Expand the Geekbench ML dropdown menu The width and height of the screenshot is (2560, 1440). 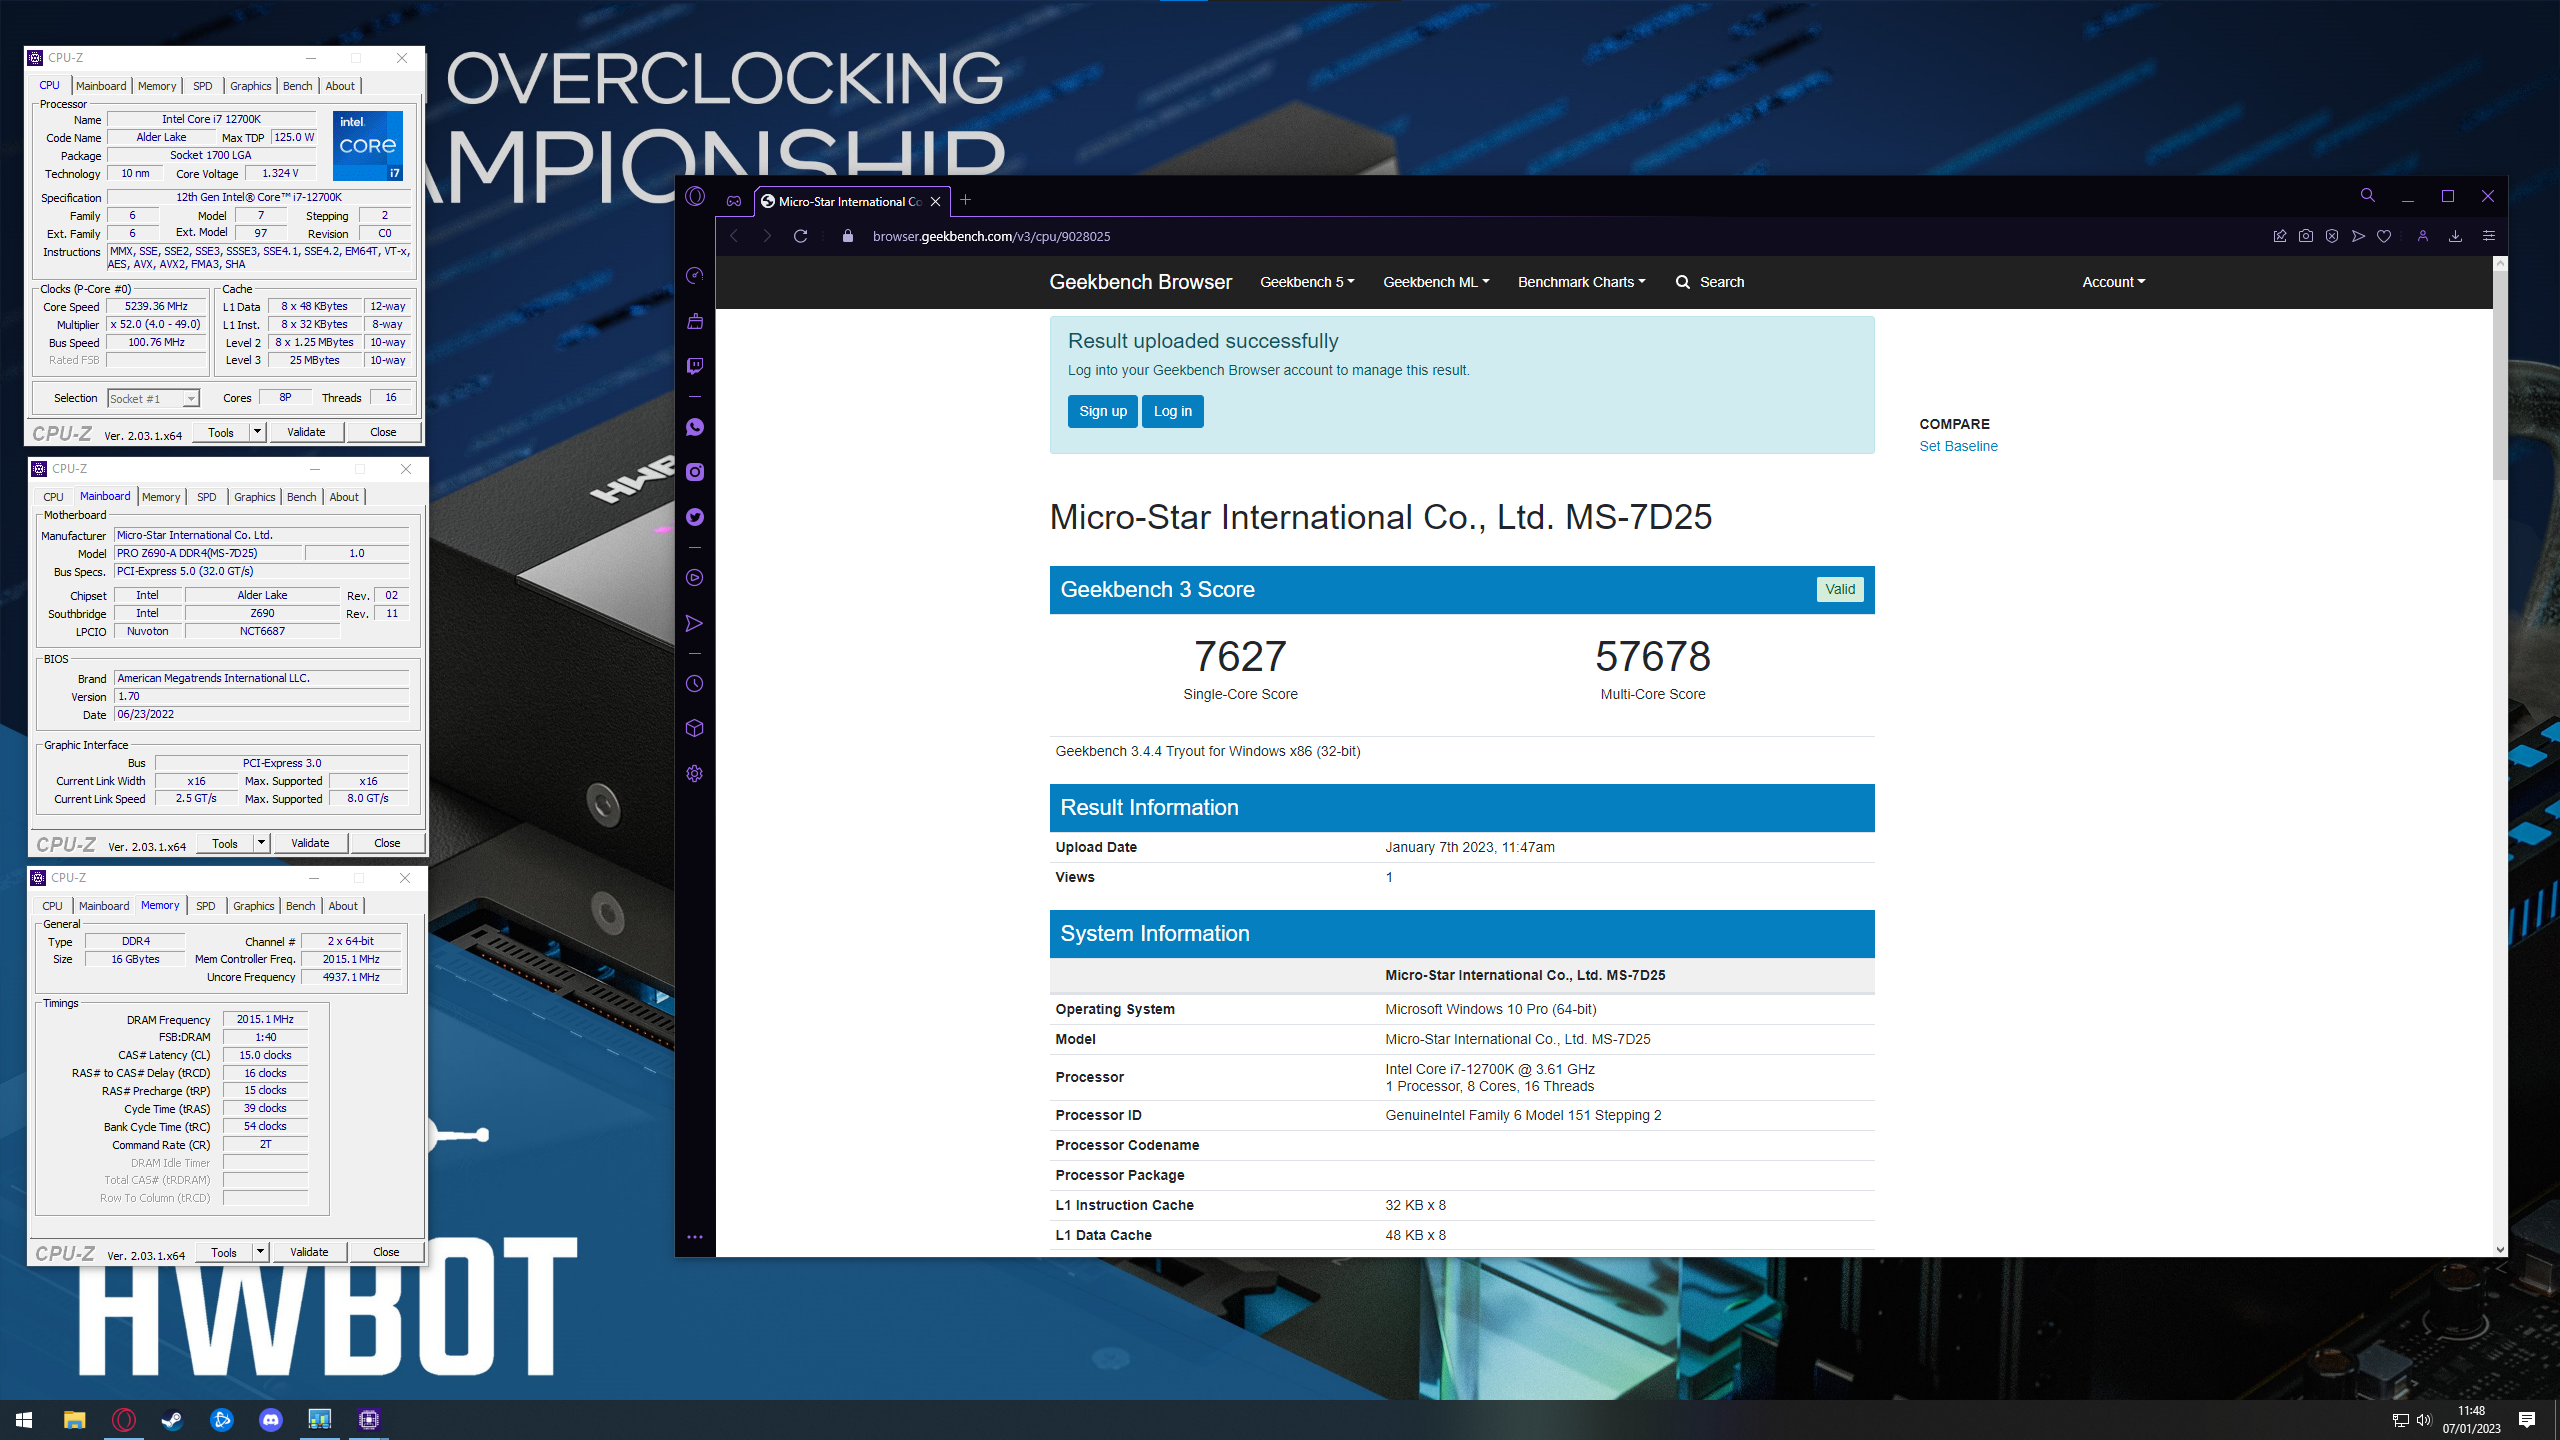1436,282
